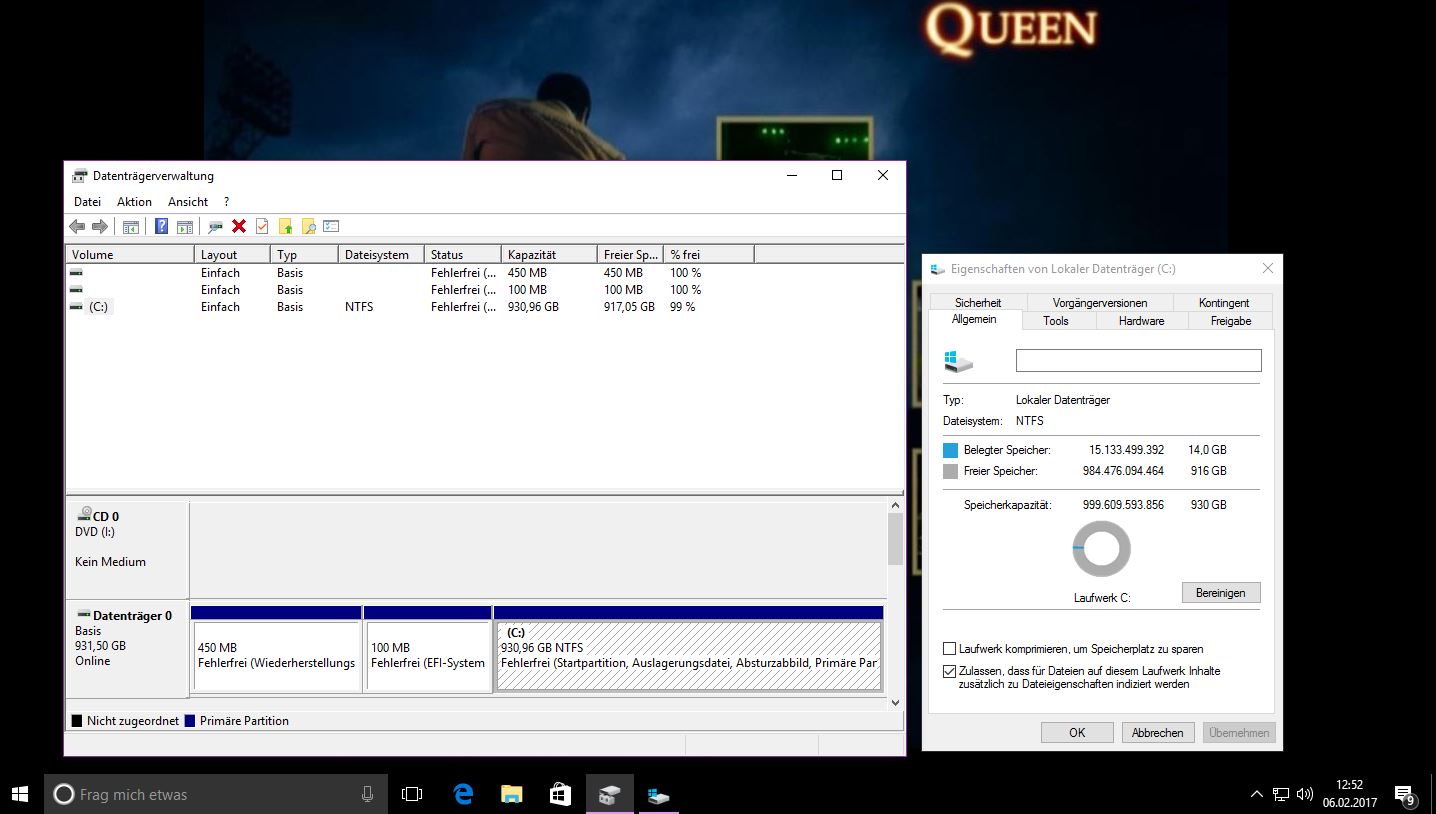This screenshot has height=814, width=1436.
Task: Click the Status column header
Action: click(463, 254)
